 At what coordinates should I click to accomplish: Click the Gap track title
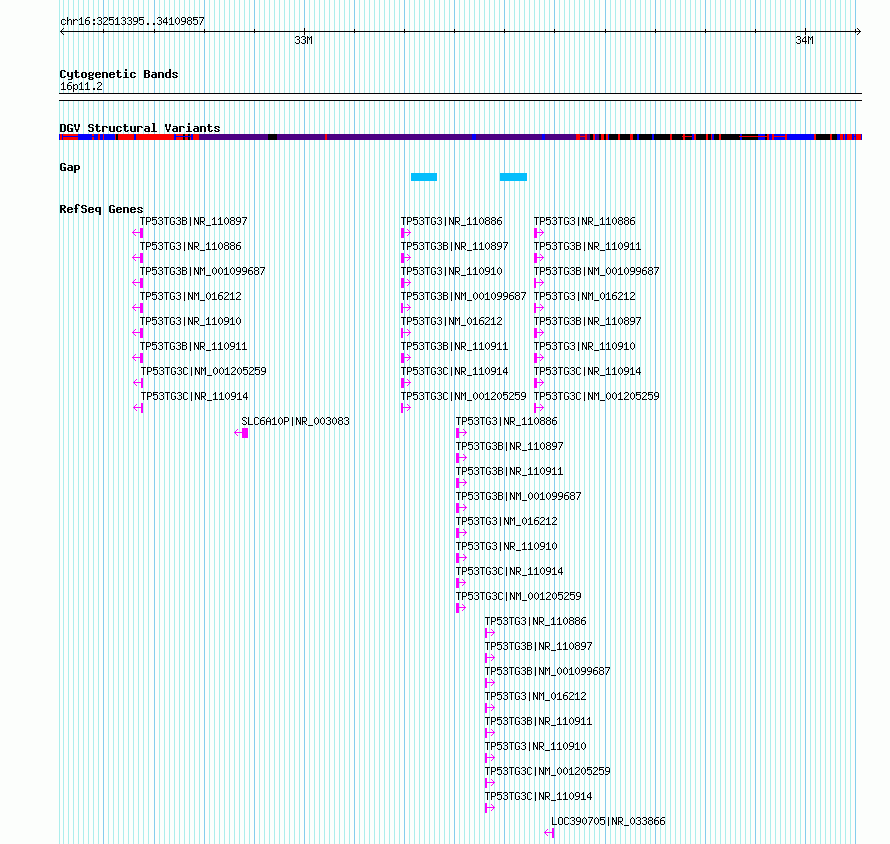point(70,167)
